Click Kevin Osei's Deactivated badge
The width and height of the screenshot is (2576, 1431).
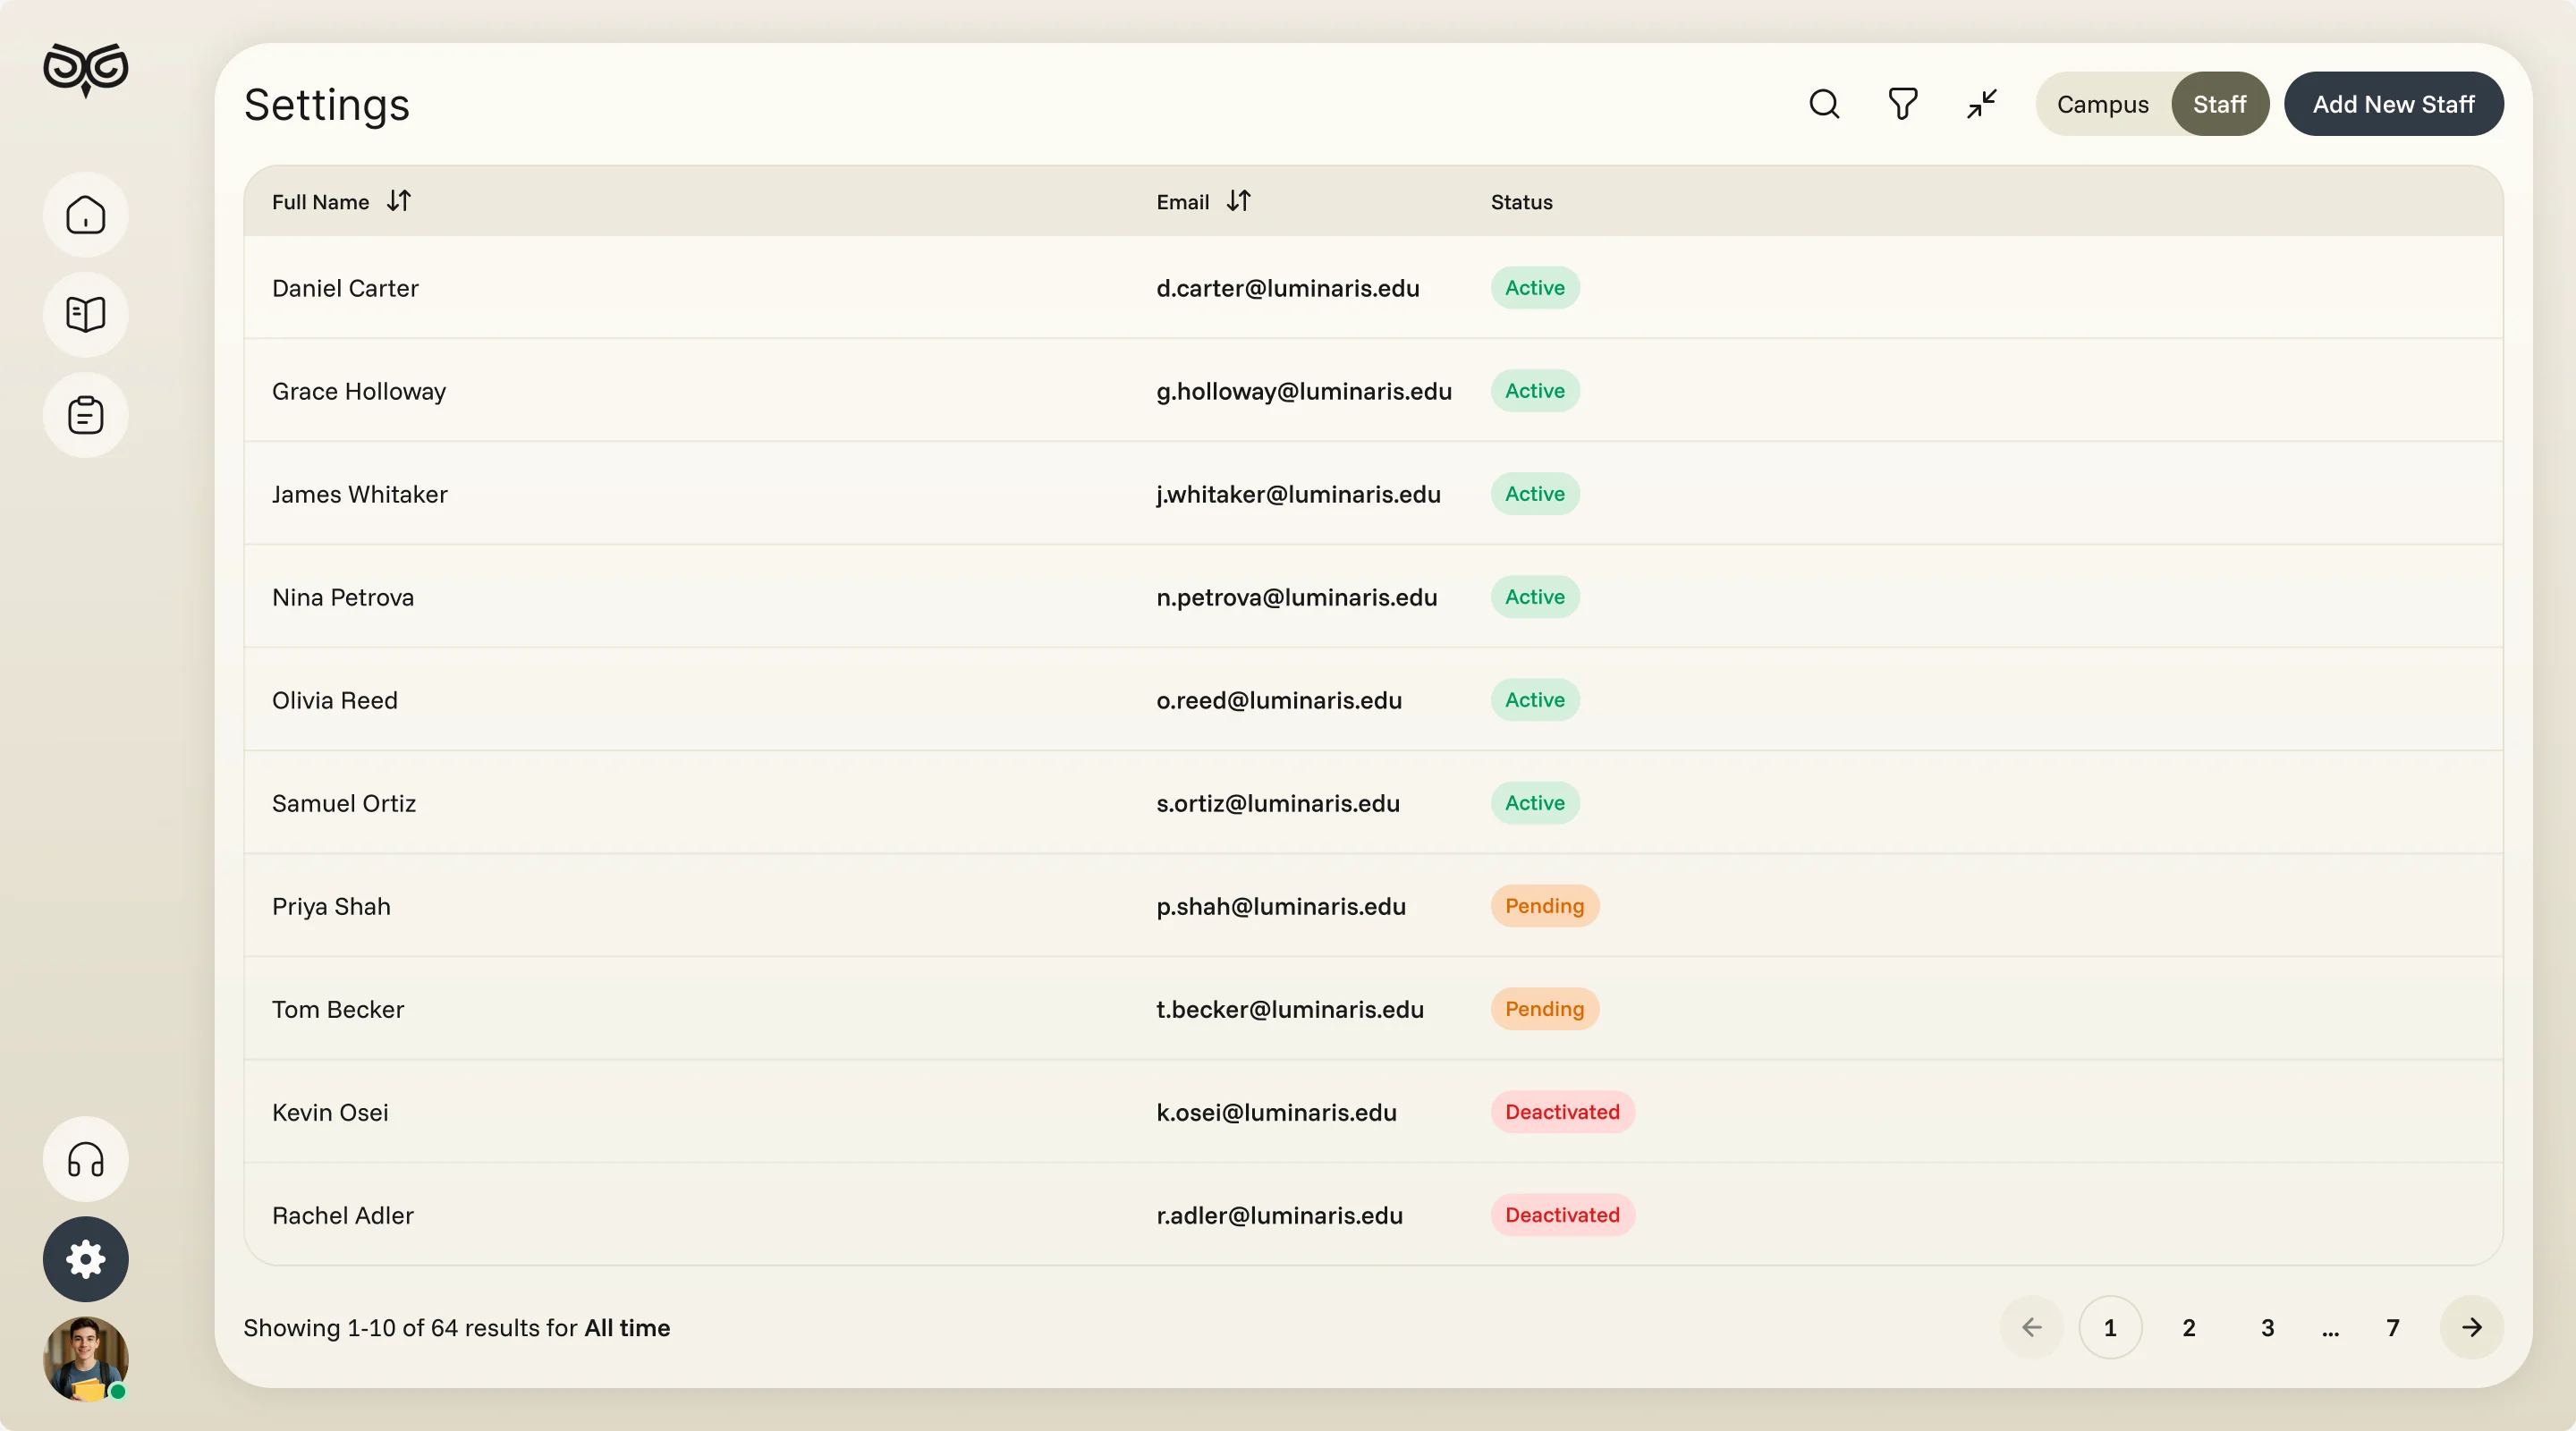click(x=1563, y=1112)
